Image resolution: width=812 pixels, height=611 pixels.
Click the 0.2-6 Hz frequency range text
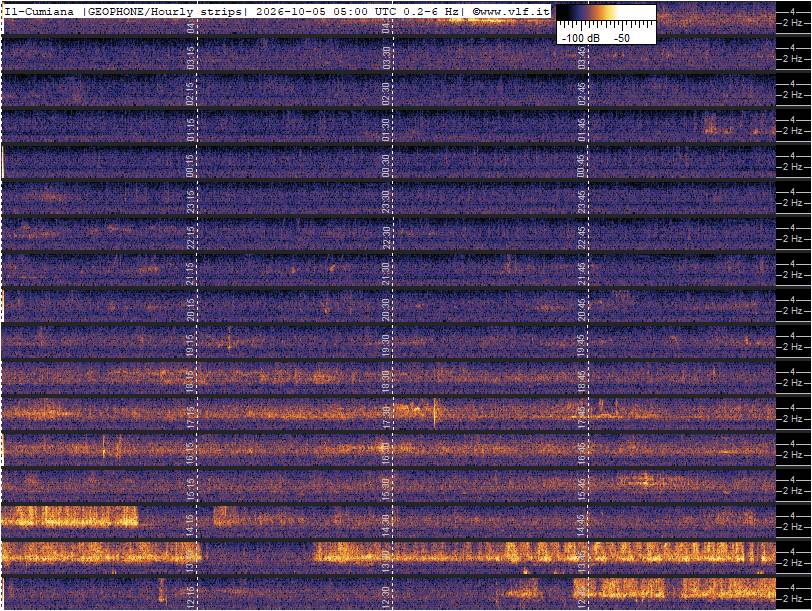(x=430, y=11)
